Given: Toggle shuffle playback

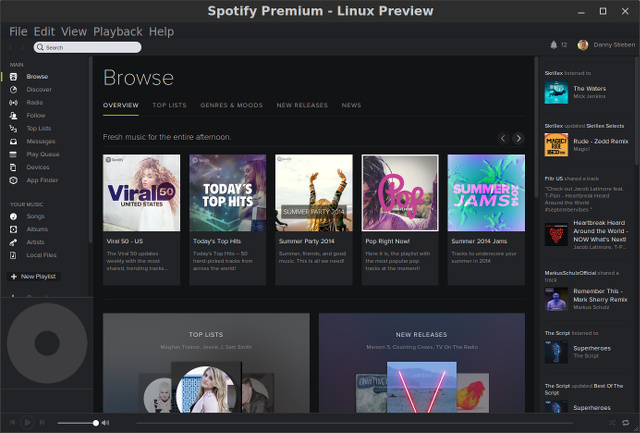Looking at the screenshot, I should (x=612, y=423).
